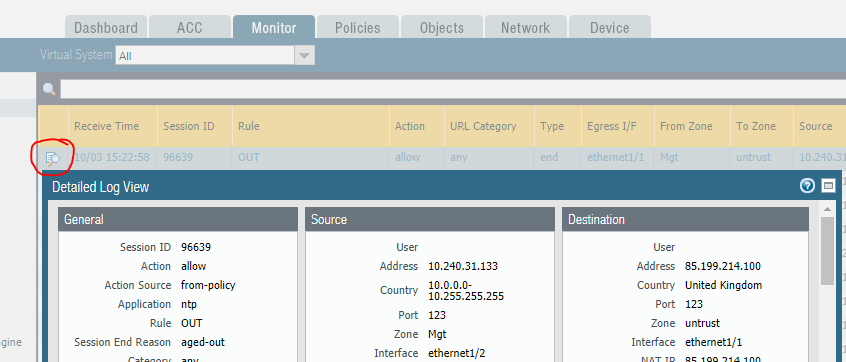Viewport: 846px width, 362px height.
Task: Click Session End Reason value aged-out
Action: pyautogui.click(x=203, y=342)
